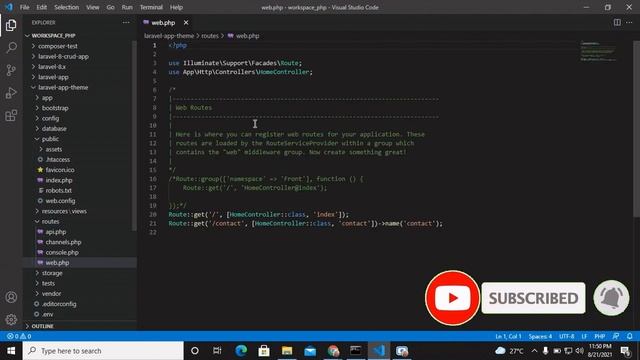Viewport: 640px width, 360px height.
Task: Open the Accounts menu icon
Action: click(11, 297)
